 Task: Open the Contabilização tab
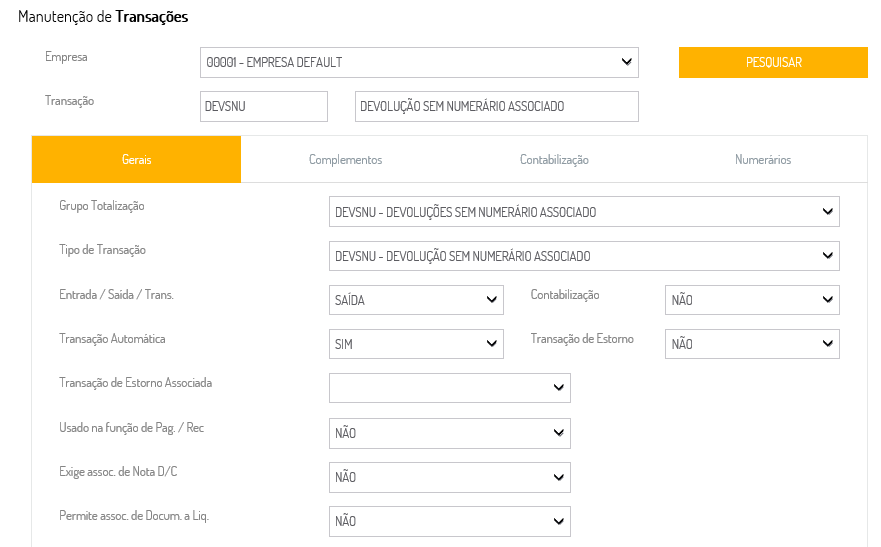(554, 160)
